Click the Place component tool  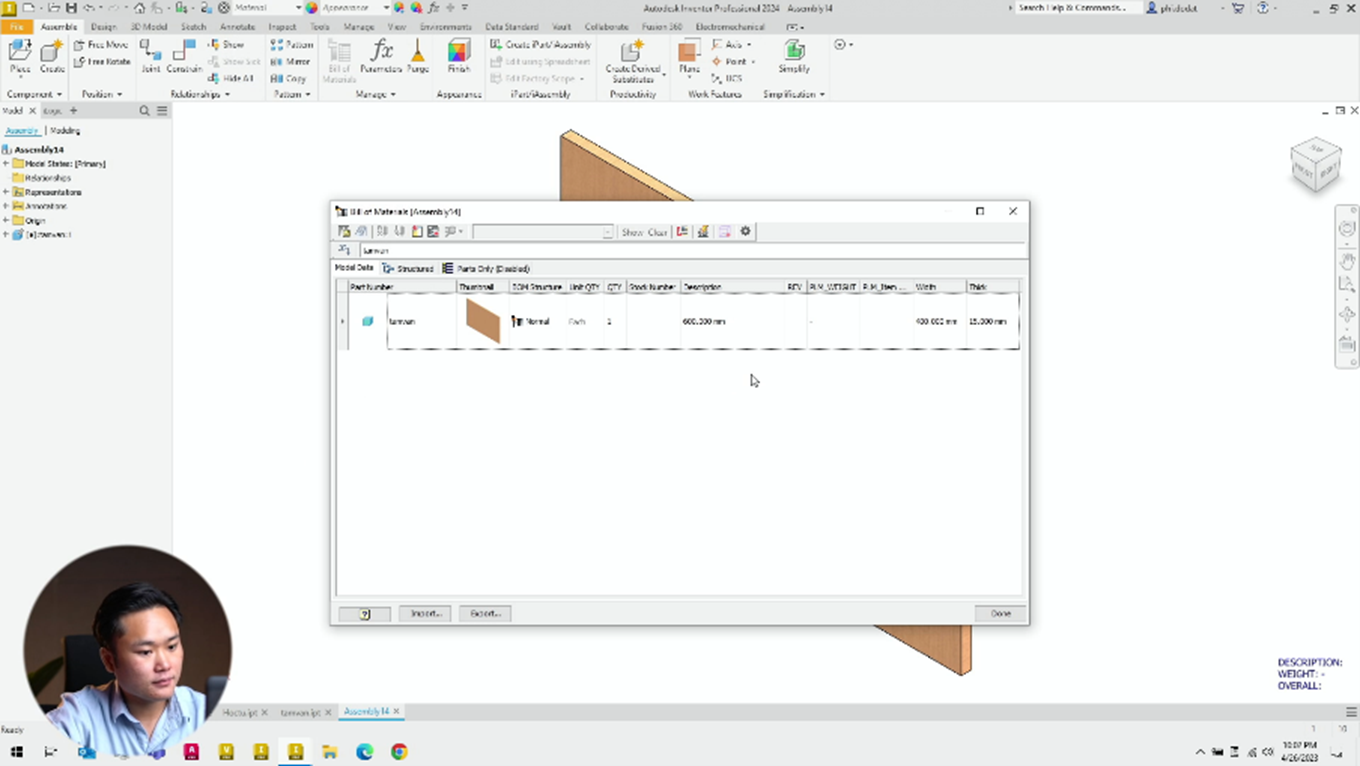pyautogui.click(x=20, y=56)
